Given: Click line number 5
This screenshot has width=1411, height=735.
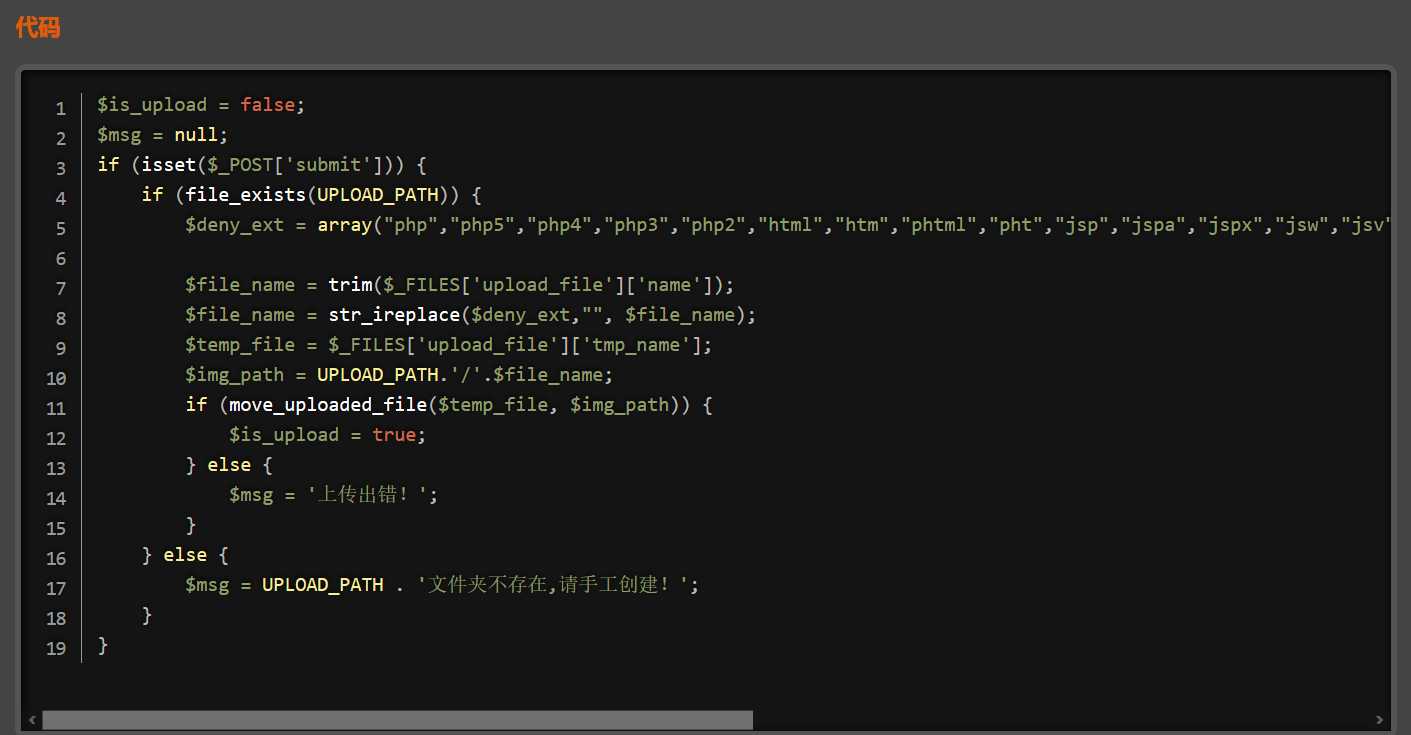Looking at the screenshot, I should pos(61,228).
